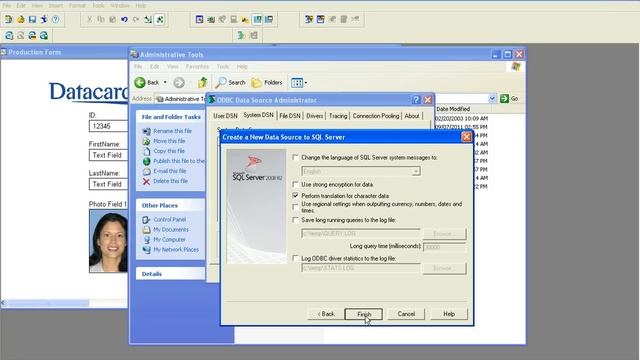Click the Copy this file link

(169, 151)
